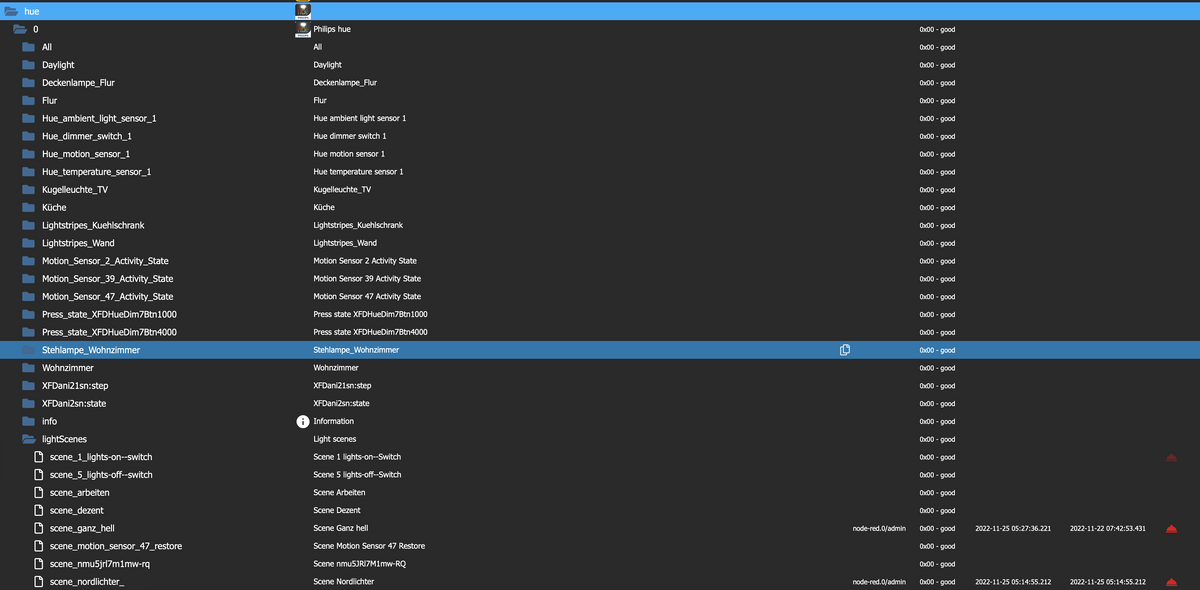Select the Daylight tree item

58,65
